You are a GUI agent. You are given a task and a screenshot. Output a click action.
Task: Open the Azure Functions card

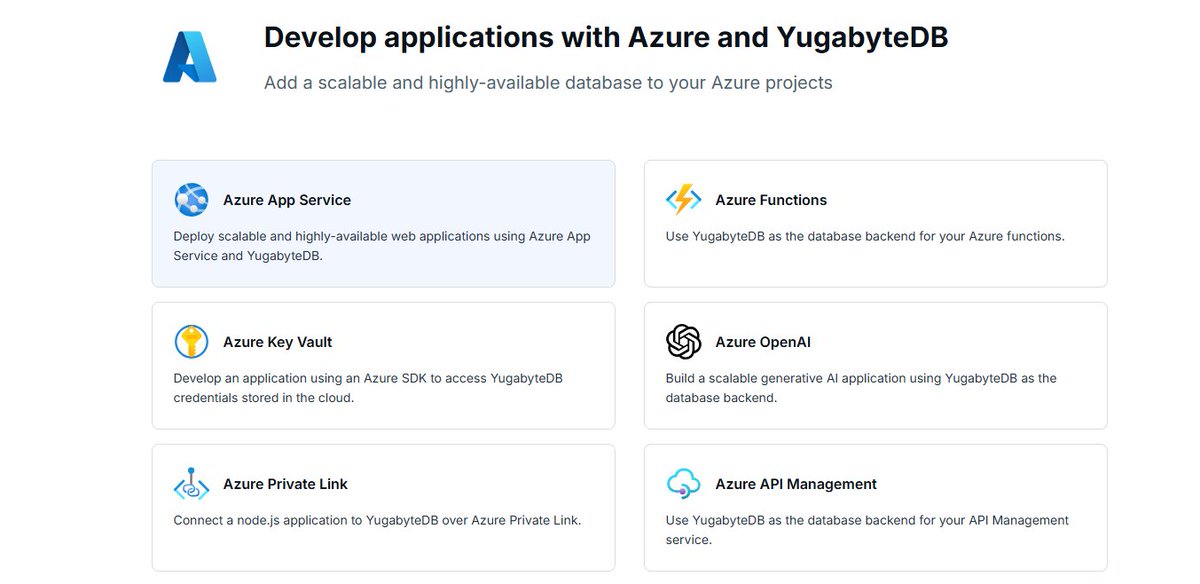point(875,223)
